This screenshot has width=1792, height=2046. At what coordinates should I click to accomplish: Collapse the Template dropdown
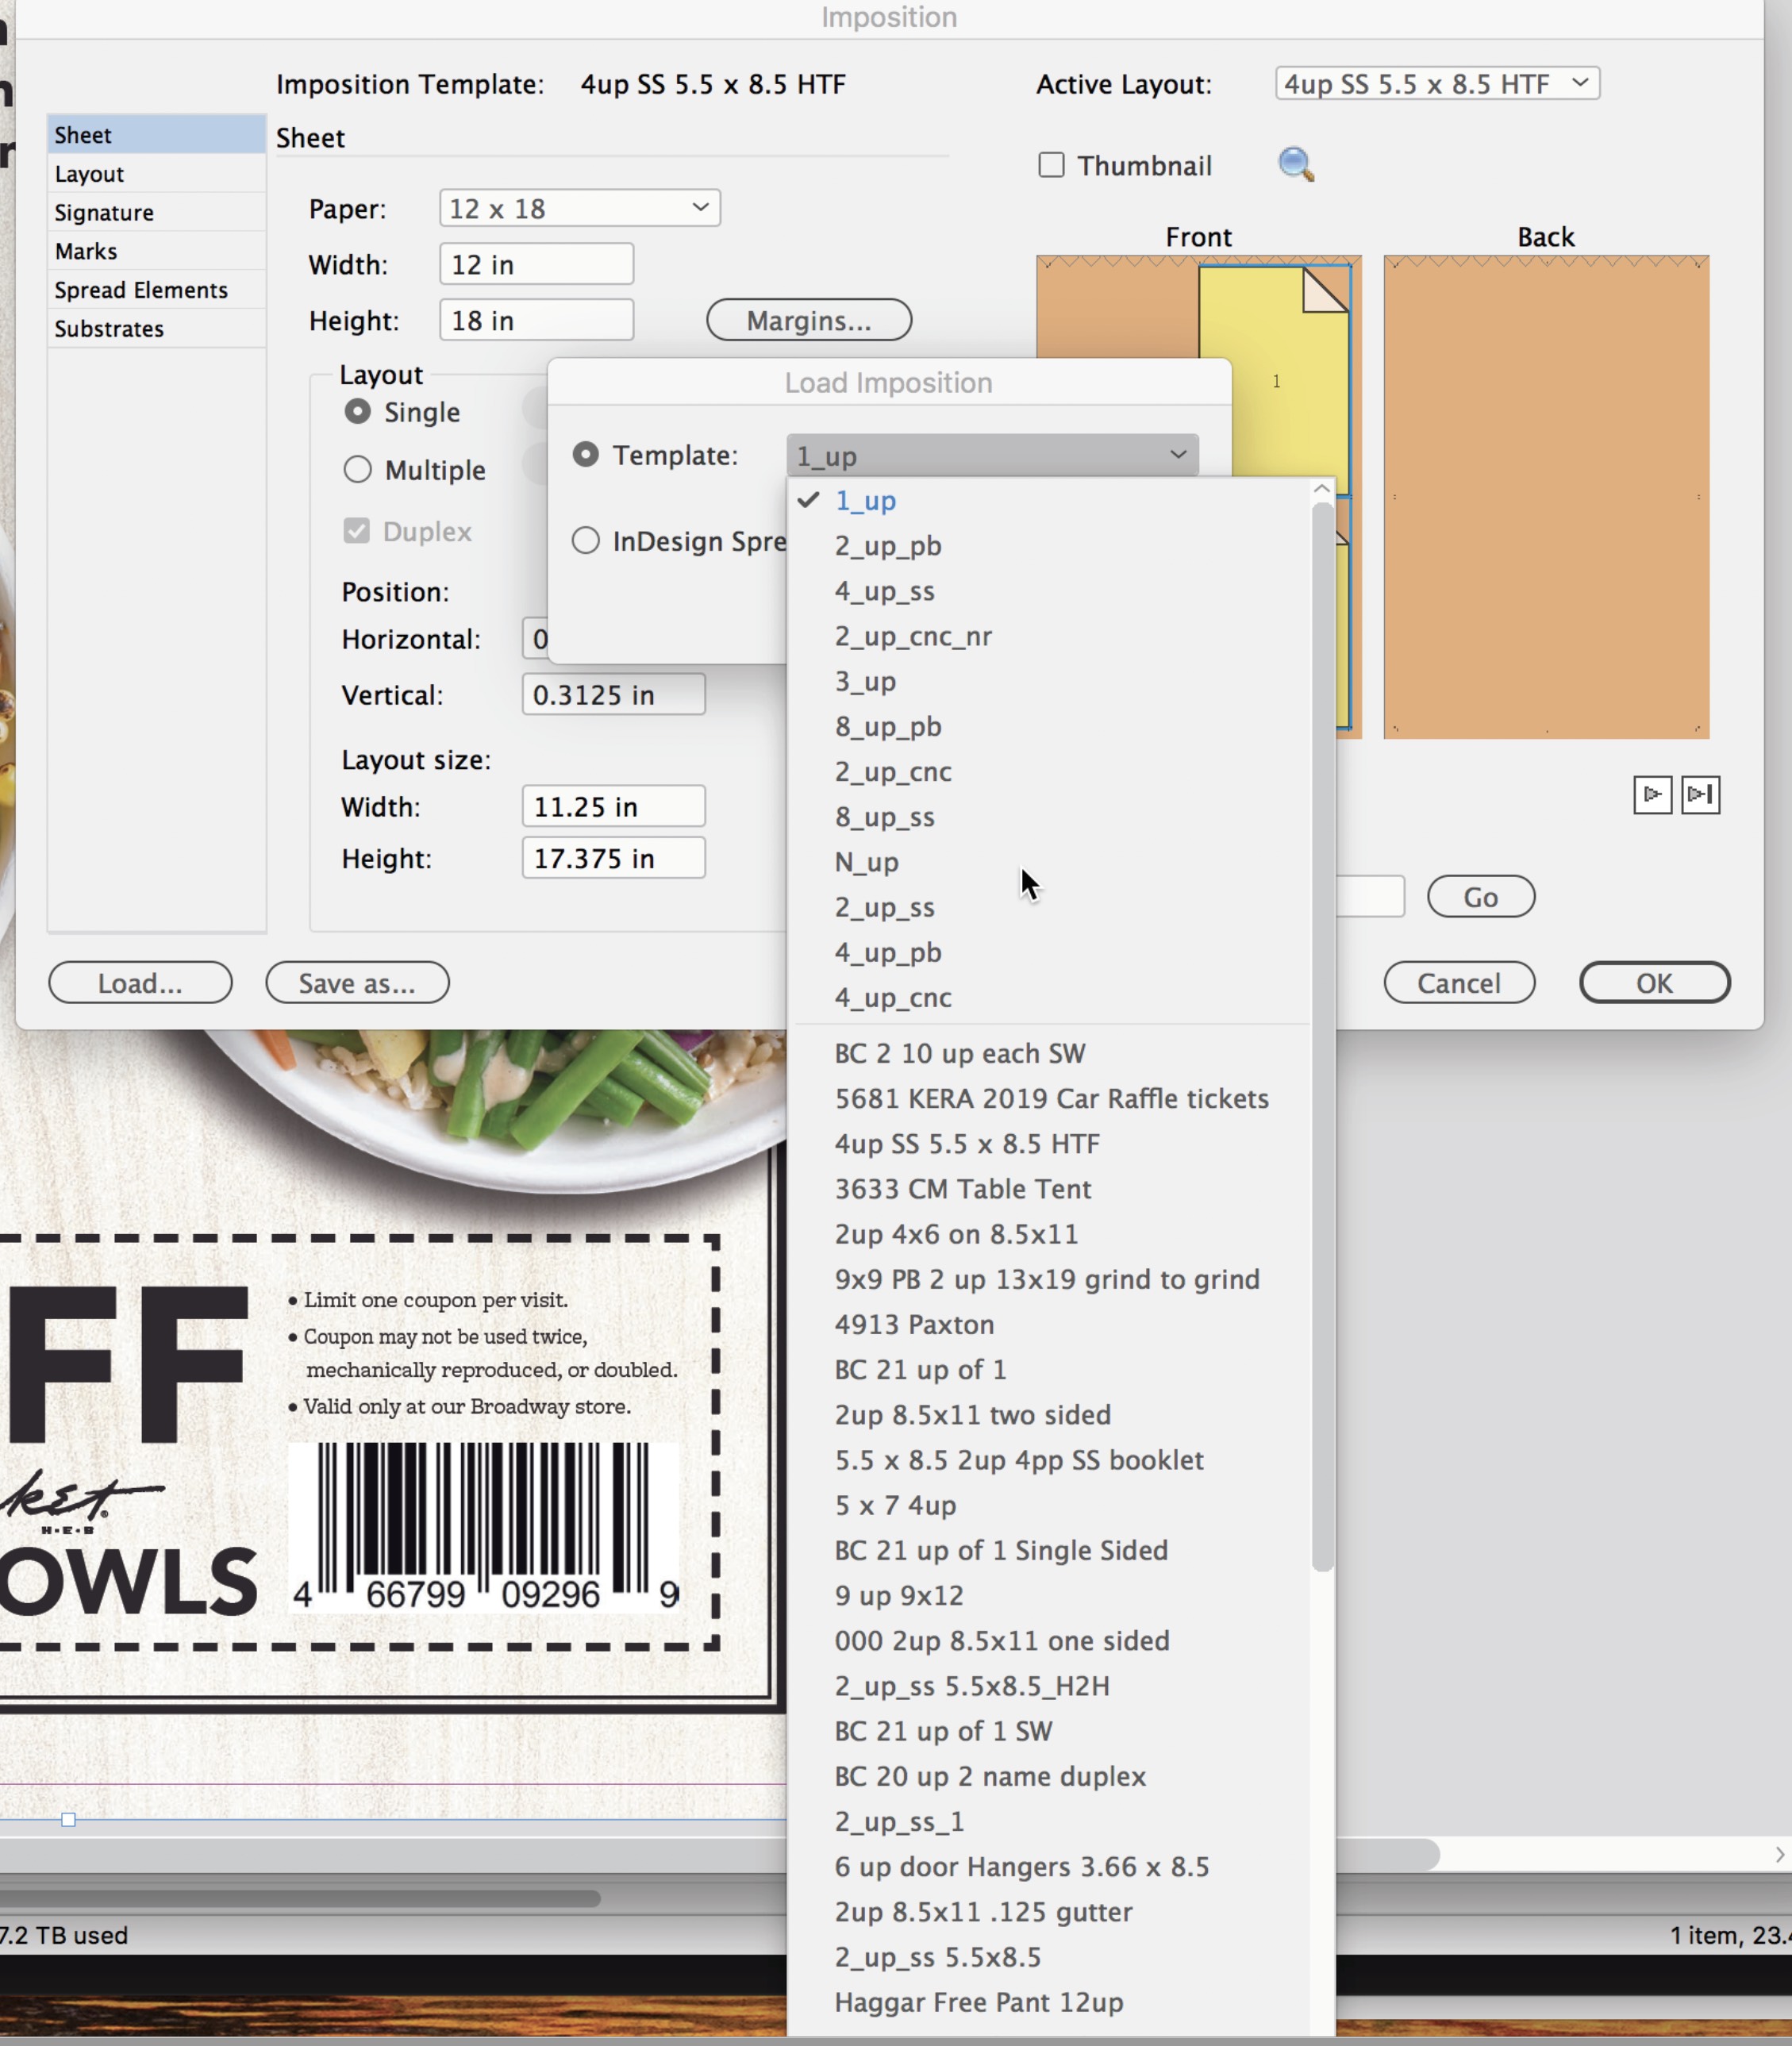coord(991,456)
